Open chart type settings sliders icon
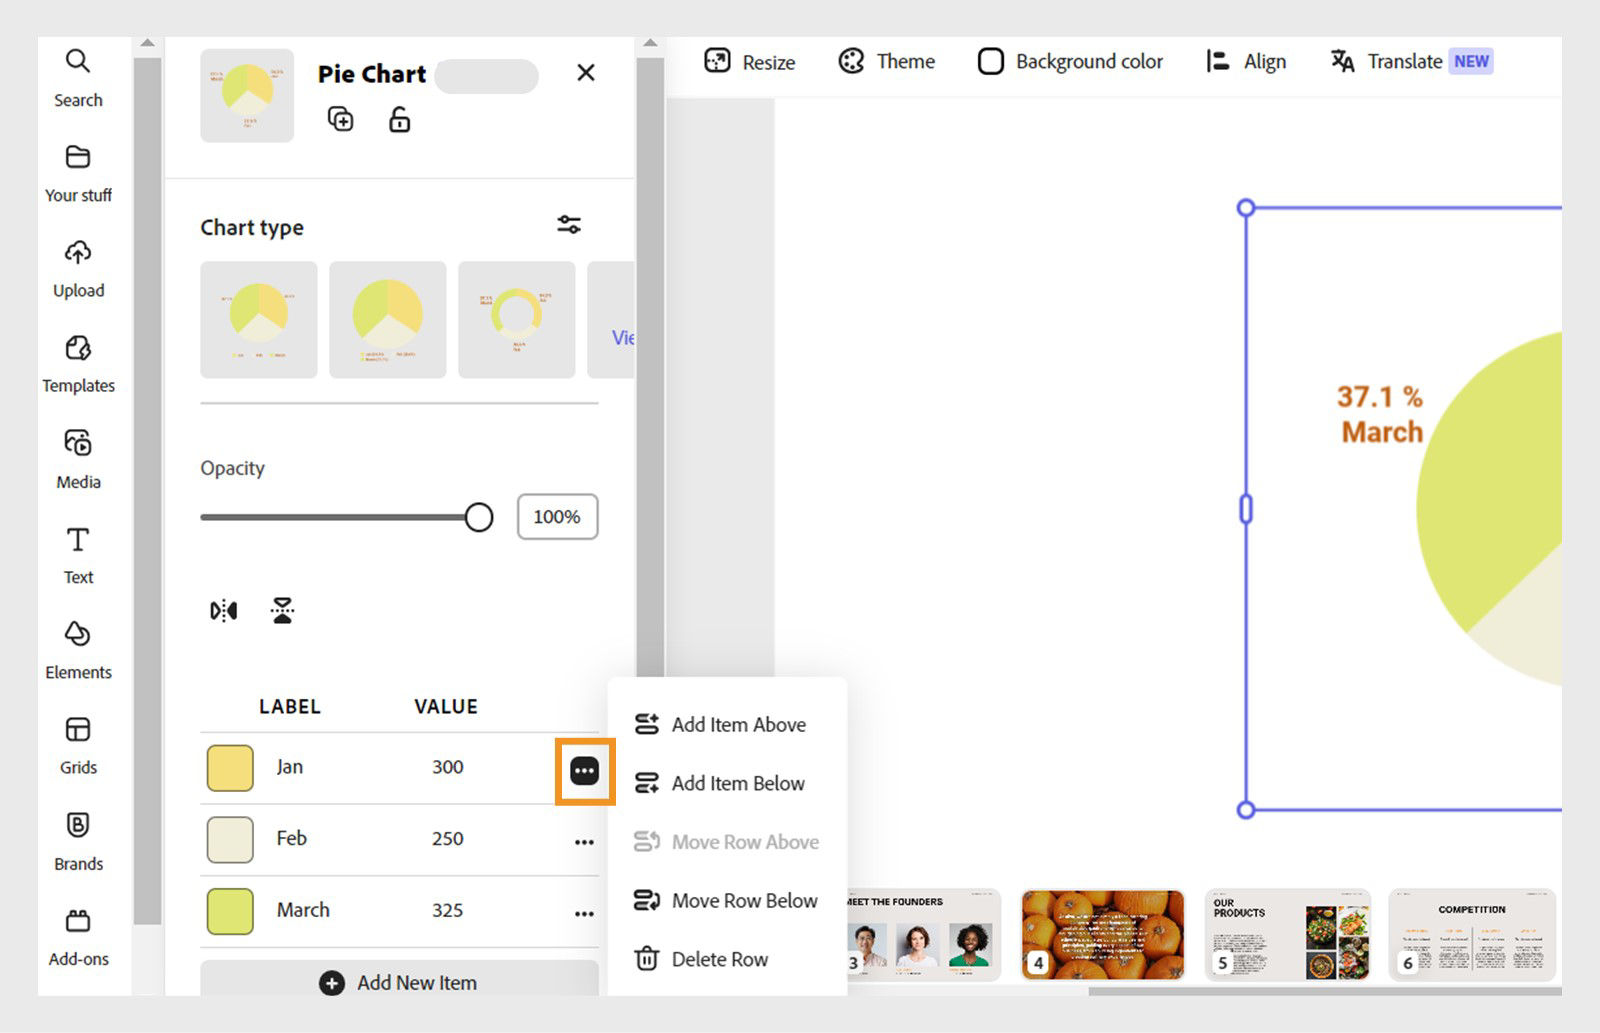 tap(569, 225)
